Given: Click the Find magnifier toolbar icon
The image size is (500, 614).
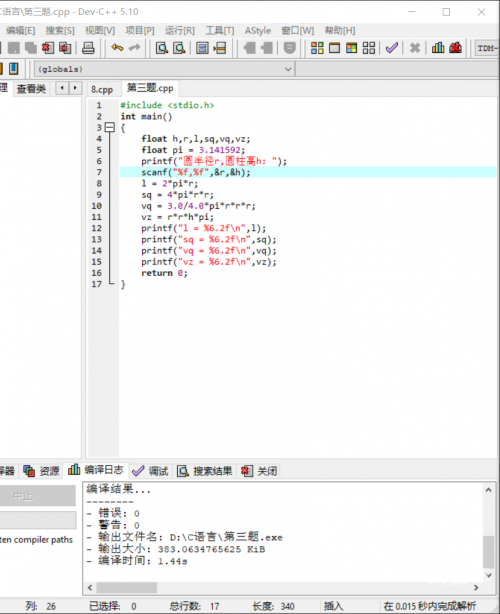Looking at the screenshot, I should pyautogui.click(x=162, y=48).
